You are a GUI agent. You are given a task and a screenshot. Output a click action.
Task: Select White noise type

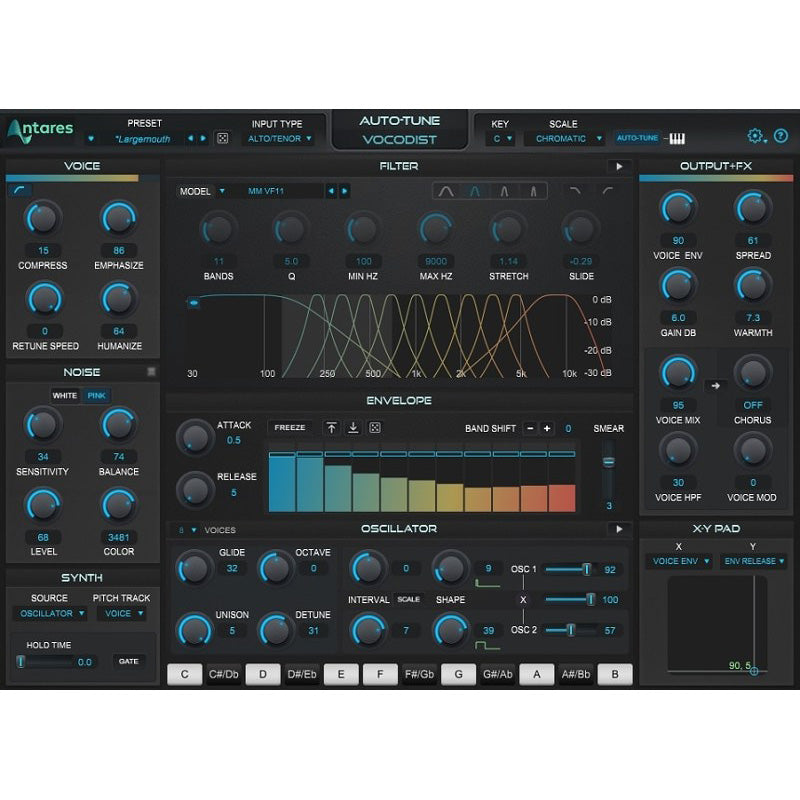[65, 395]
